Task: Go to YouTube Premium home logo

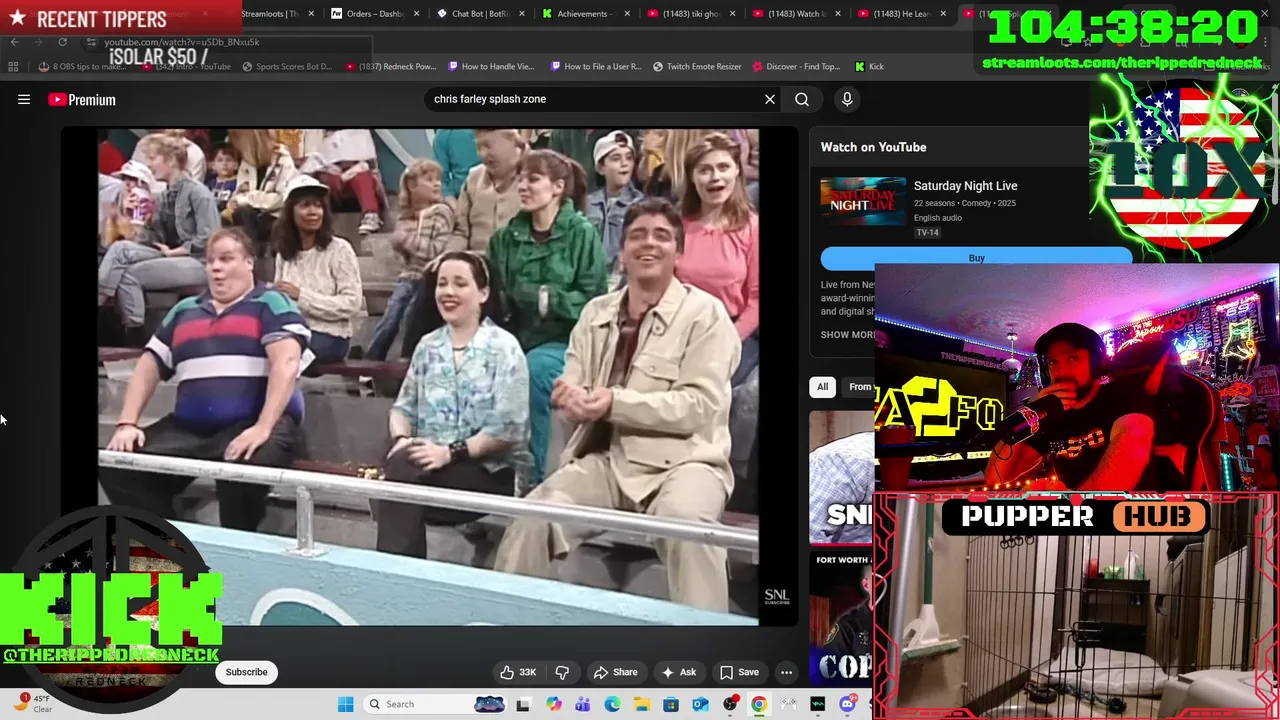Action: coord(82,99)
